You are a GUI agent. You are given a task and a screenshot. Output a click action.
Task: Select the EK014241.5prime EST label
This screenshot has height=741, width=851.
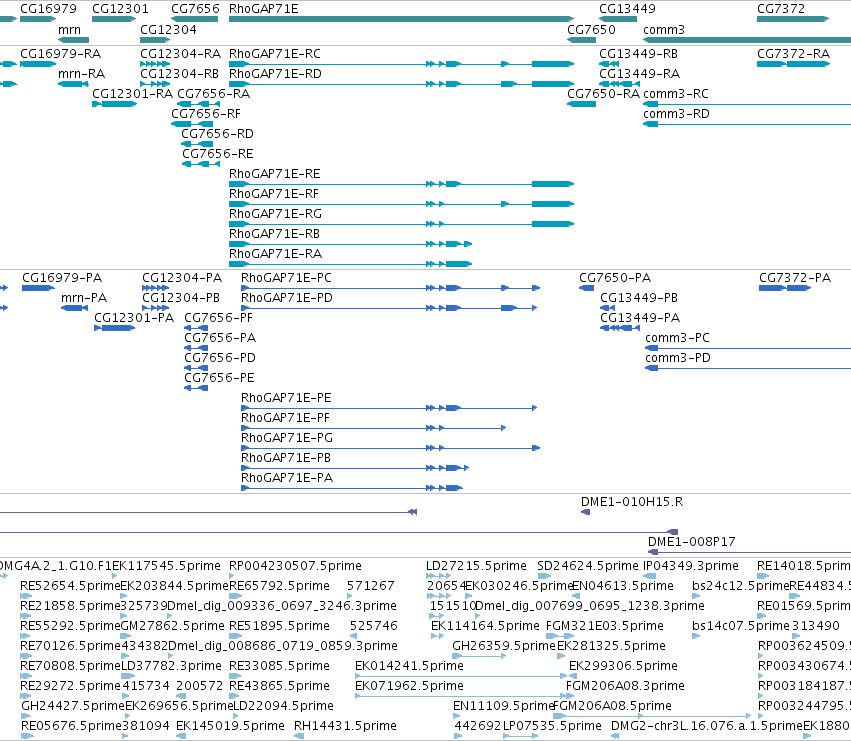tap(409, 666)
